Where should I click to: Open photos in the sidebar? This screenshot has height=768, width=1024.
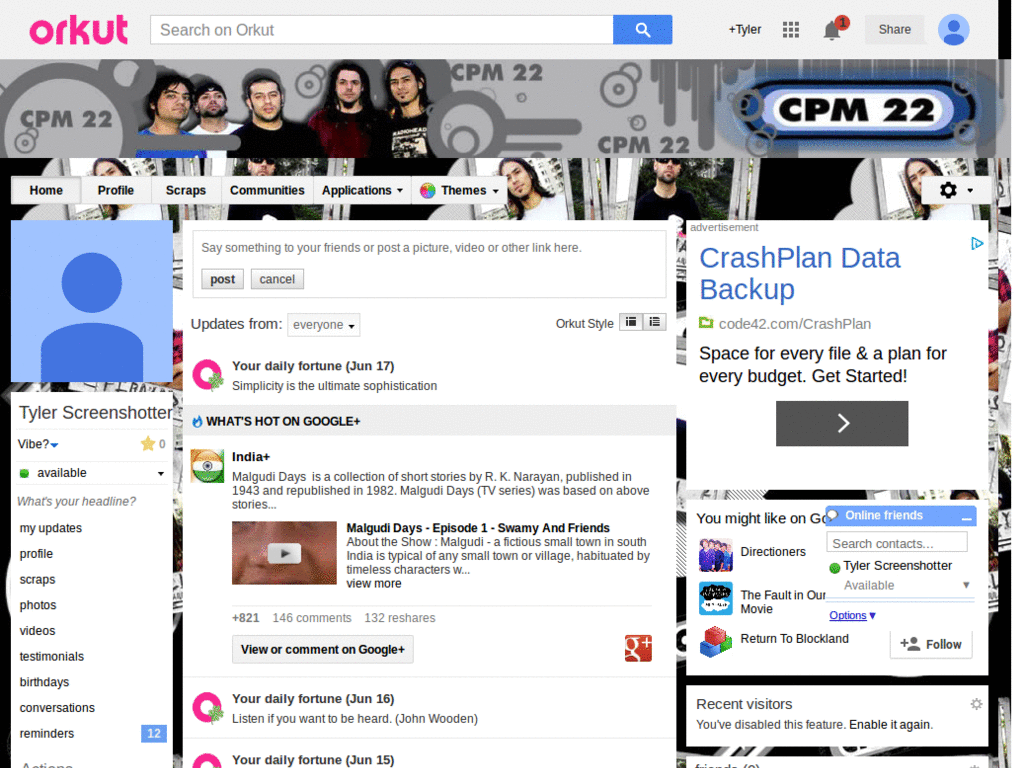click(x=38, y=605)
